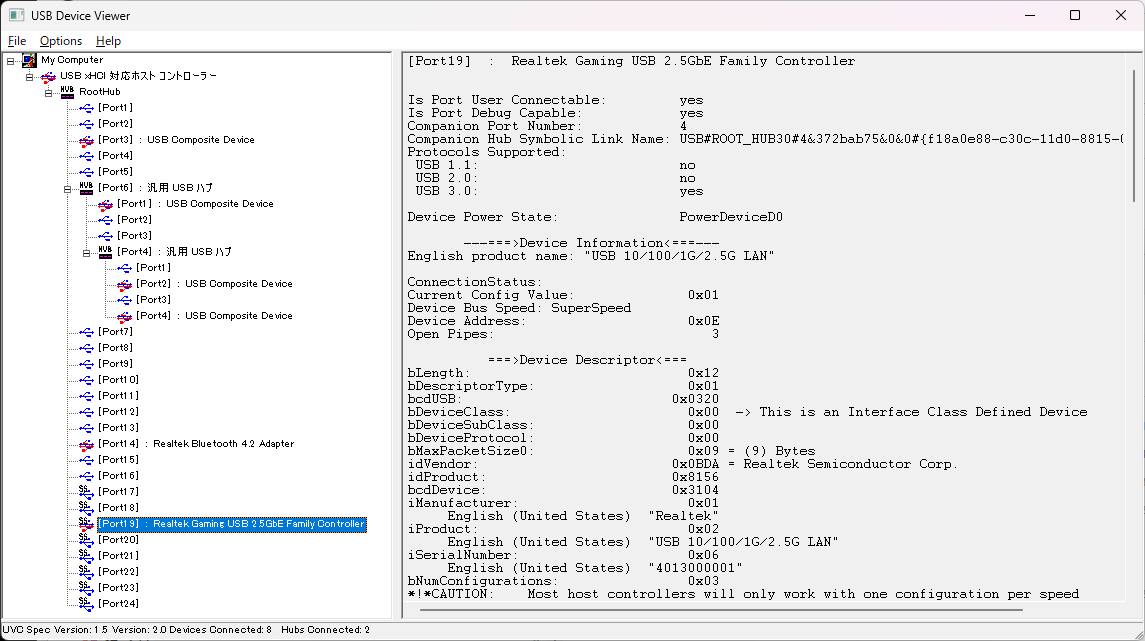Collapse the RootHub [Port6] hub node
This screenshot has width=1145, height=641.
(67, 188)
